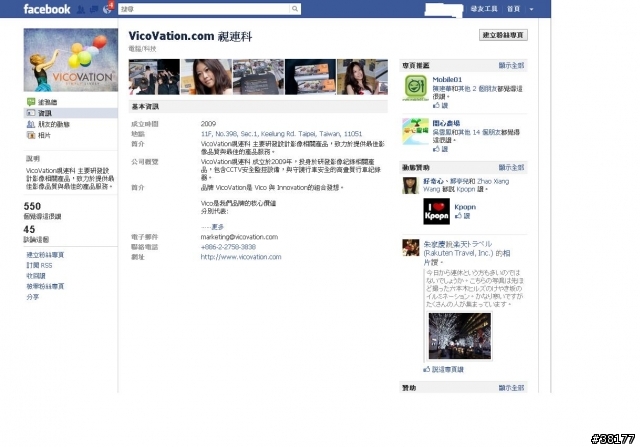This screenshot has height=447, width=640.
Task: Click the green Wall speech-bubble icon
Action: click(31, 102)
